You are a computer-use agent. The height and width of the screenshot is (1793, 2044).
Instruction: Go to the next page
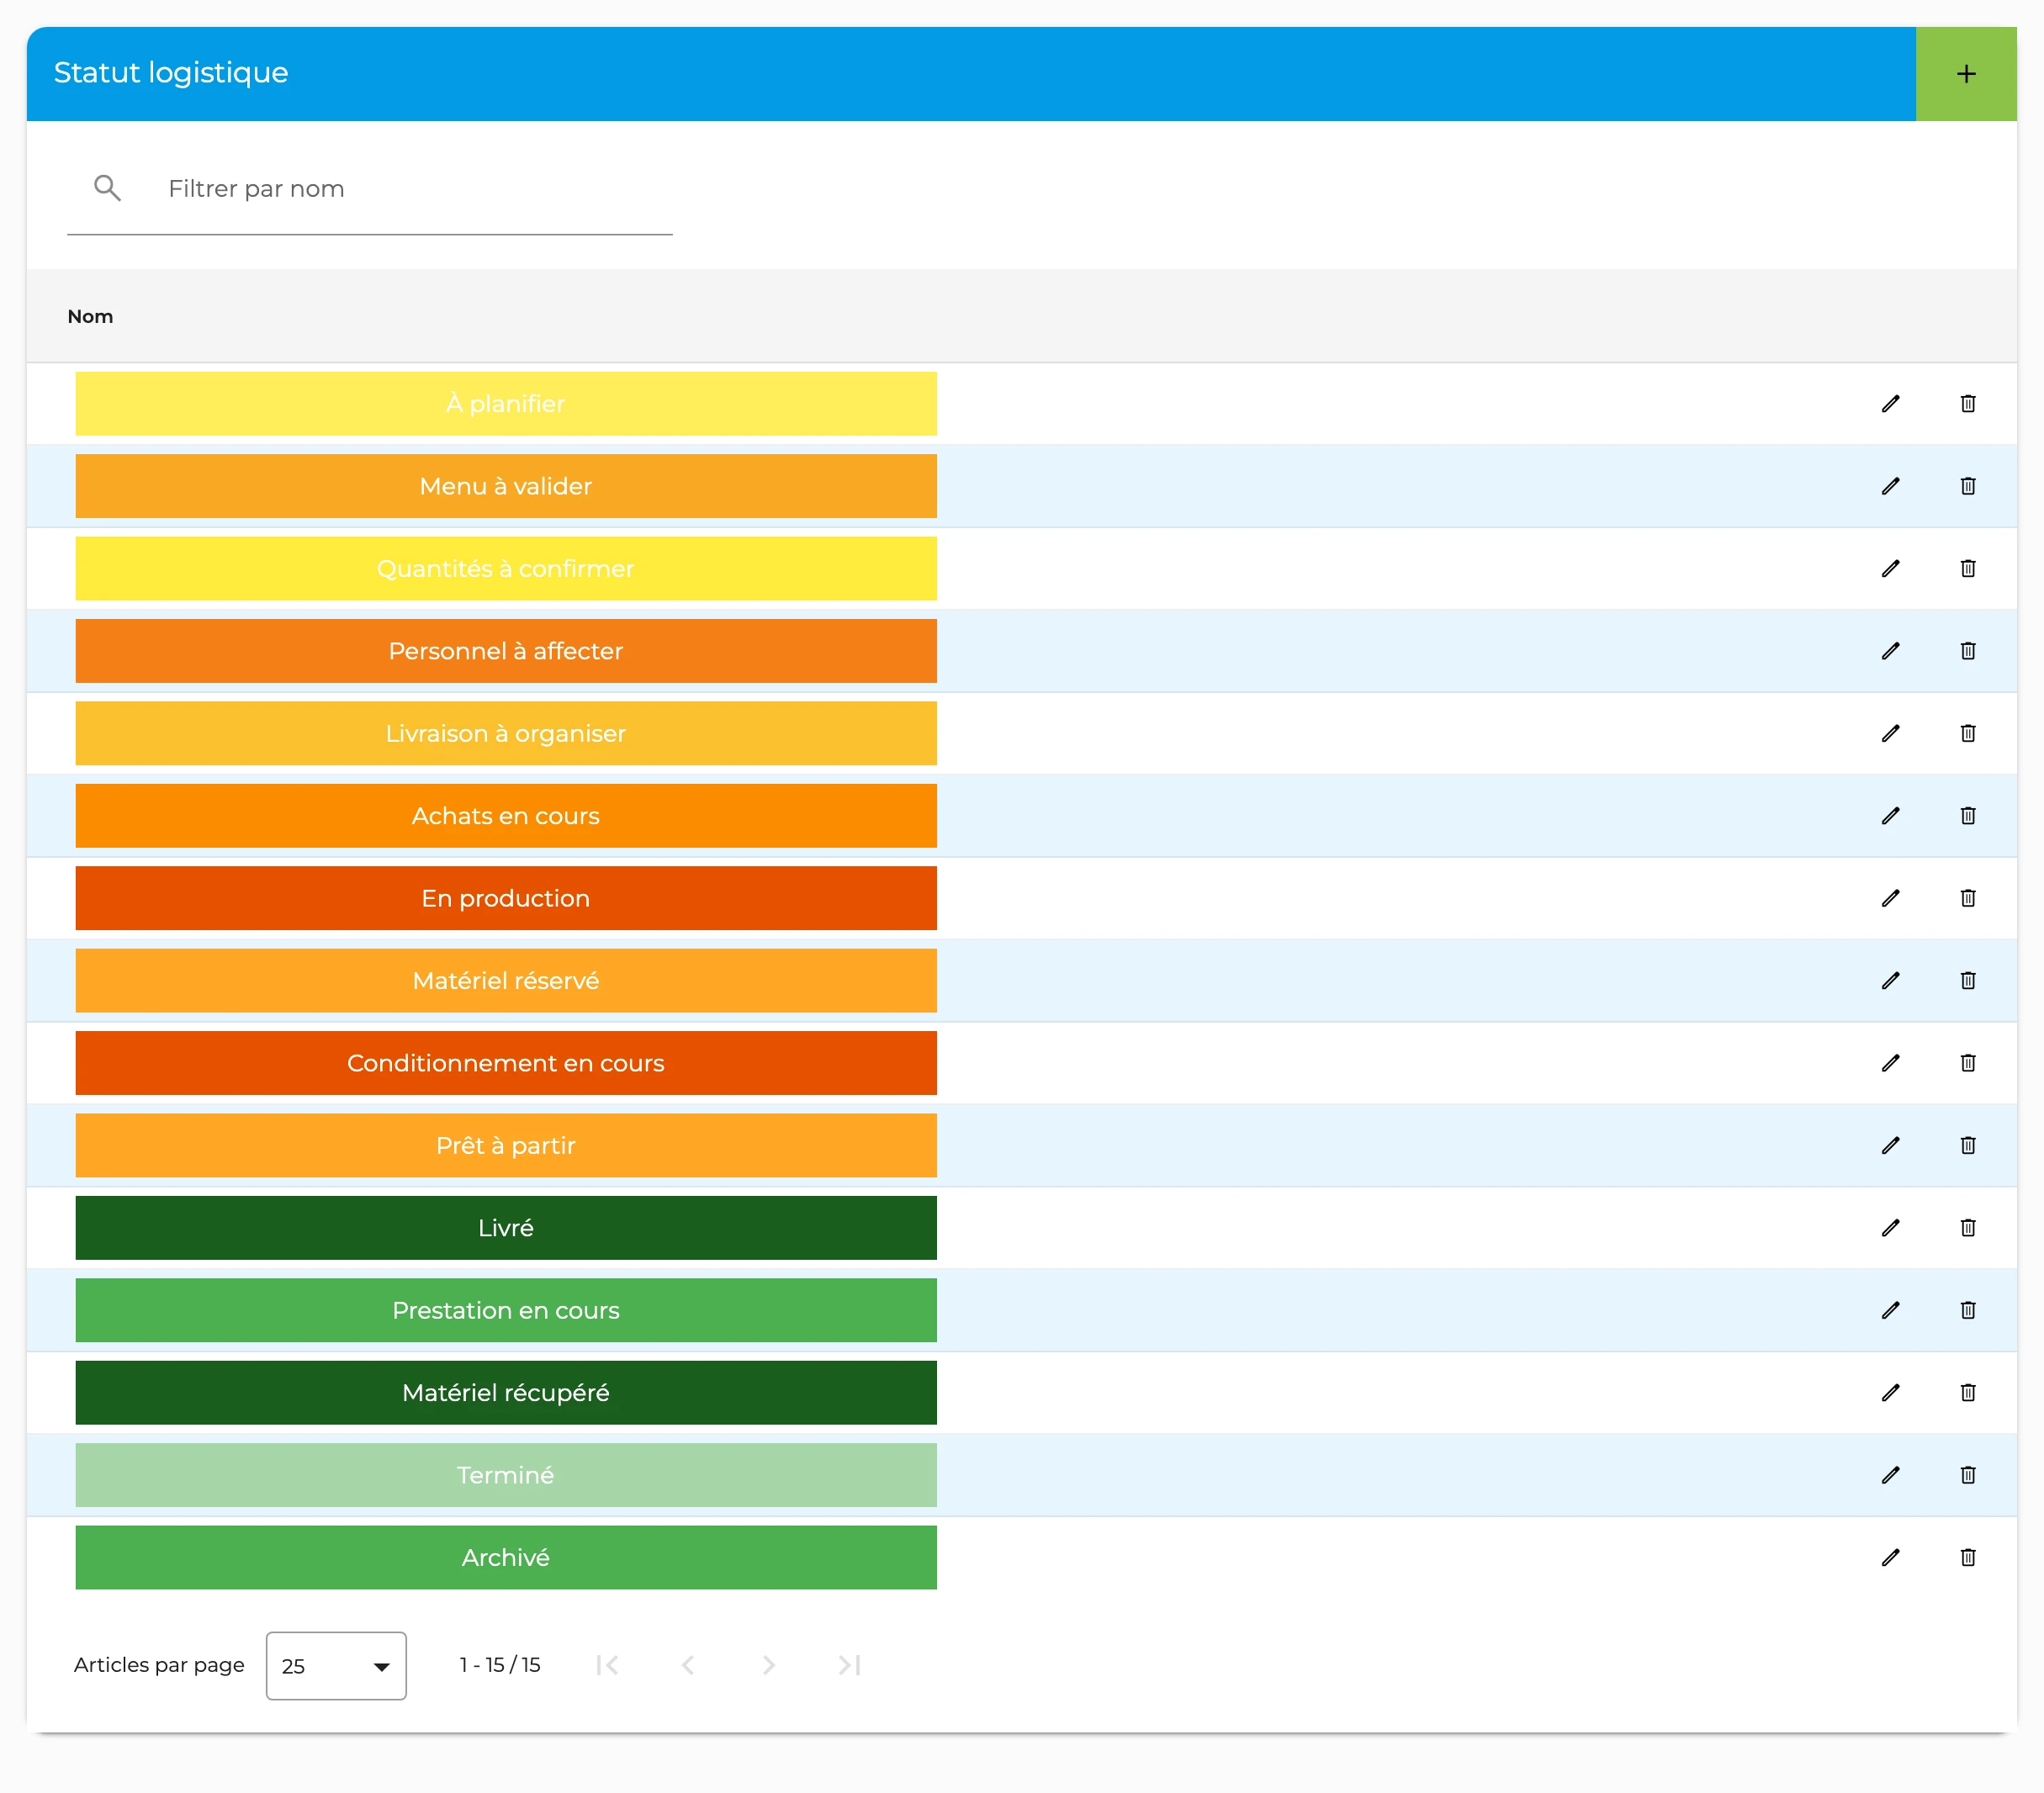click(768, 1665)
